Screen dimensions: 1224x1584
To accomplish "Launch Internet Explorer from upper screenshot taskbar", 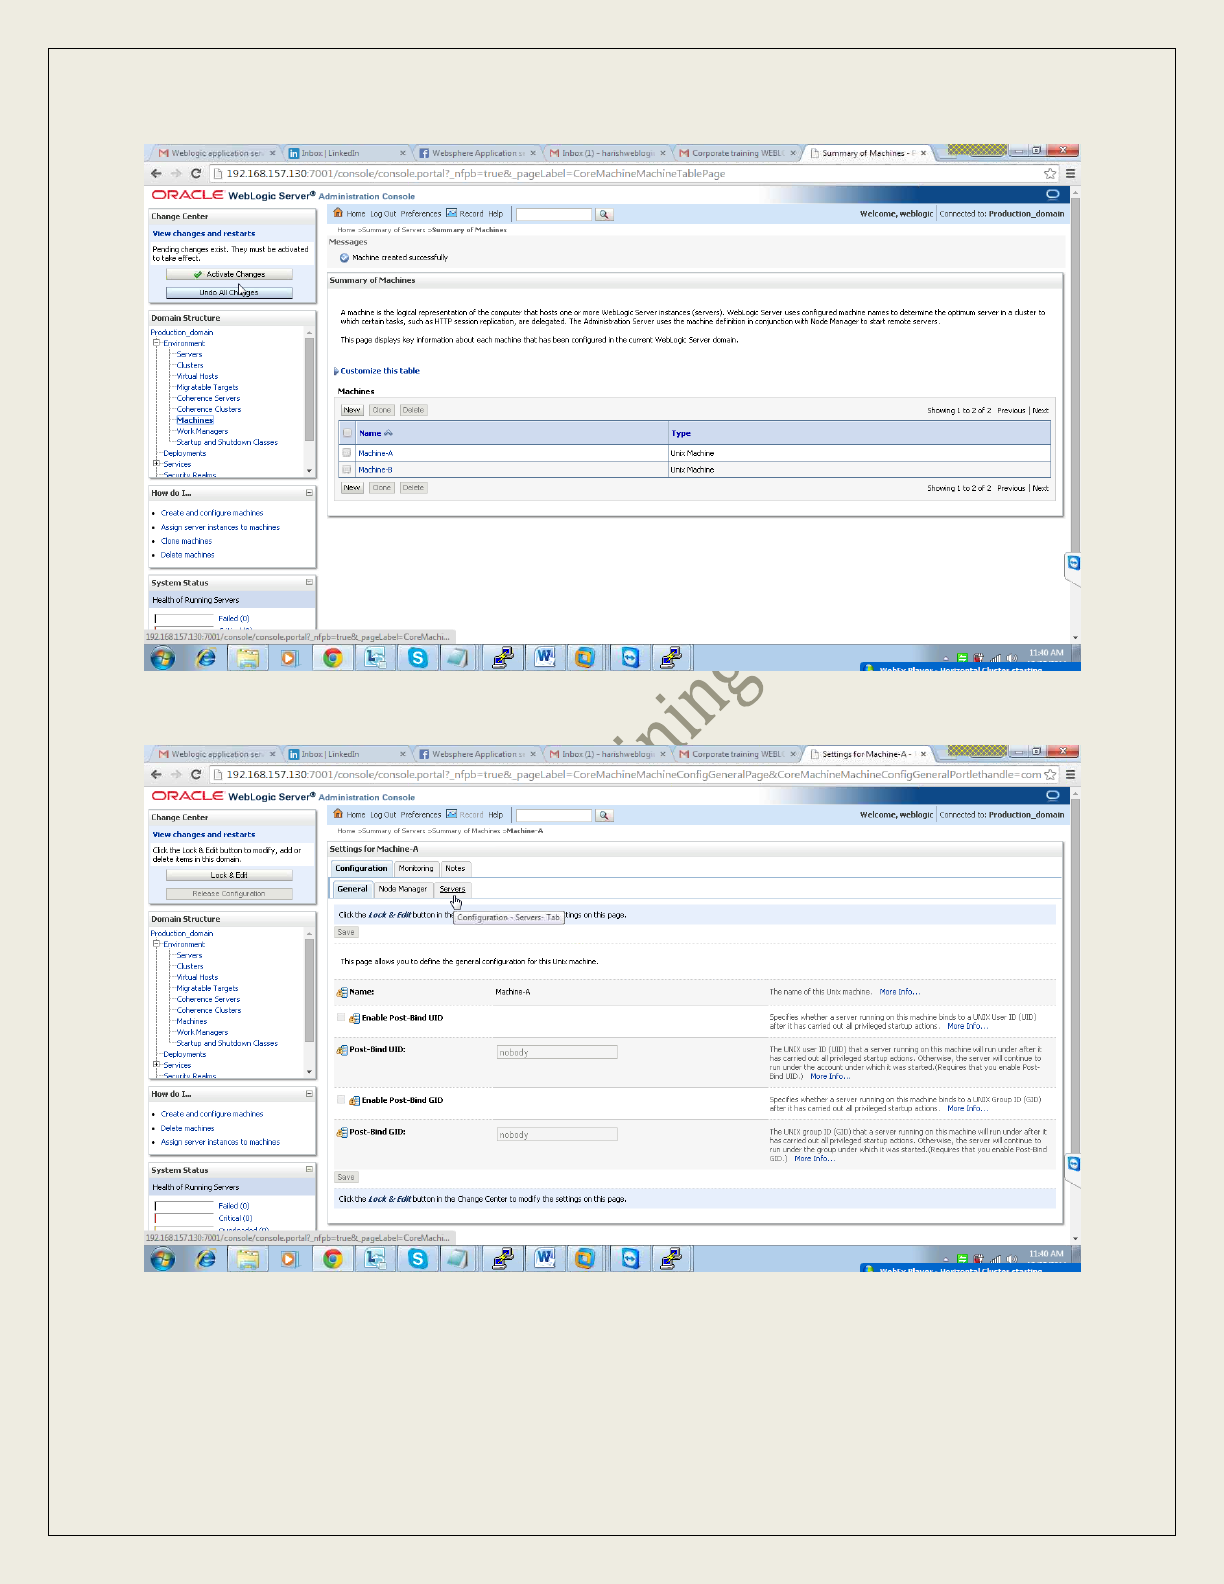I will point(206,657).
